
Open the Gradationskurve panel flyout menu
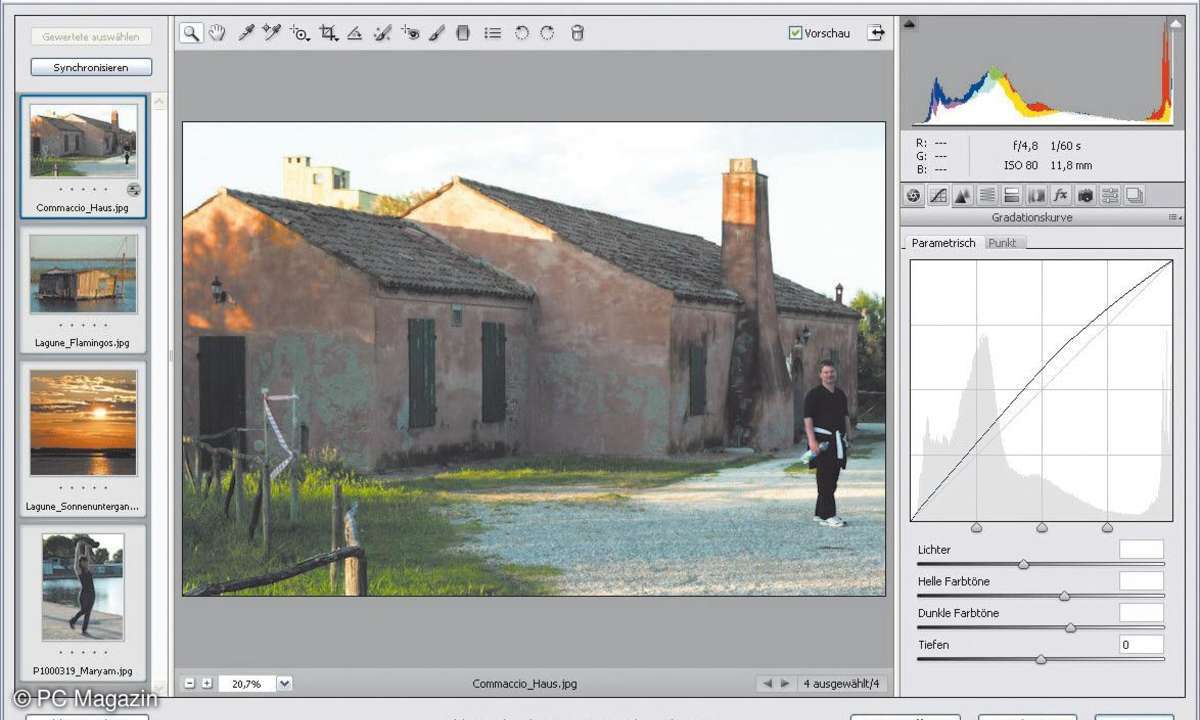coord(1174,217)
